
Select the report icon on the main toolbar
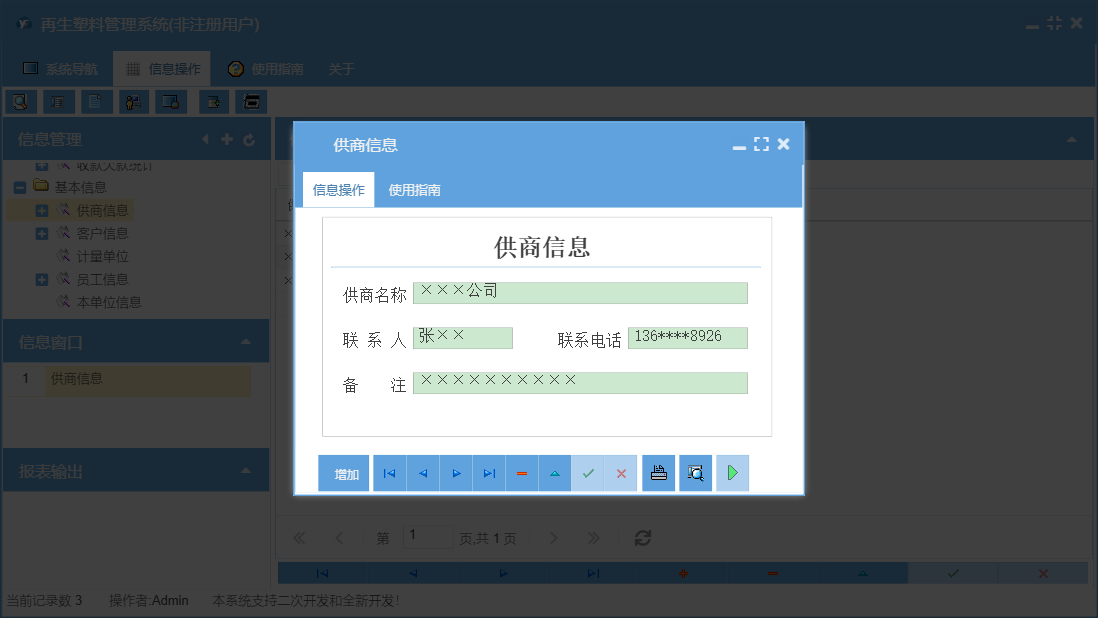(58, 101)
